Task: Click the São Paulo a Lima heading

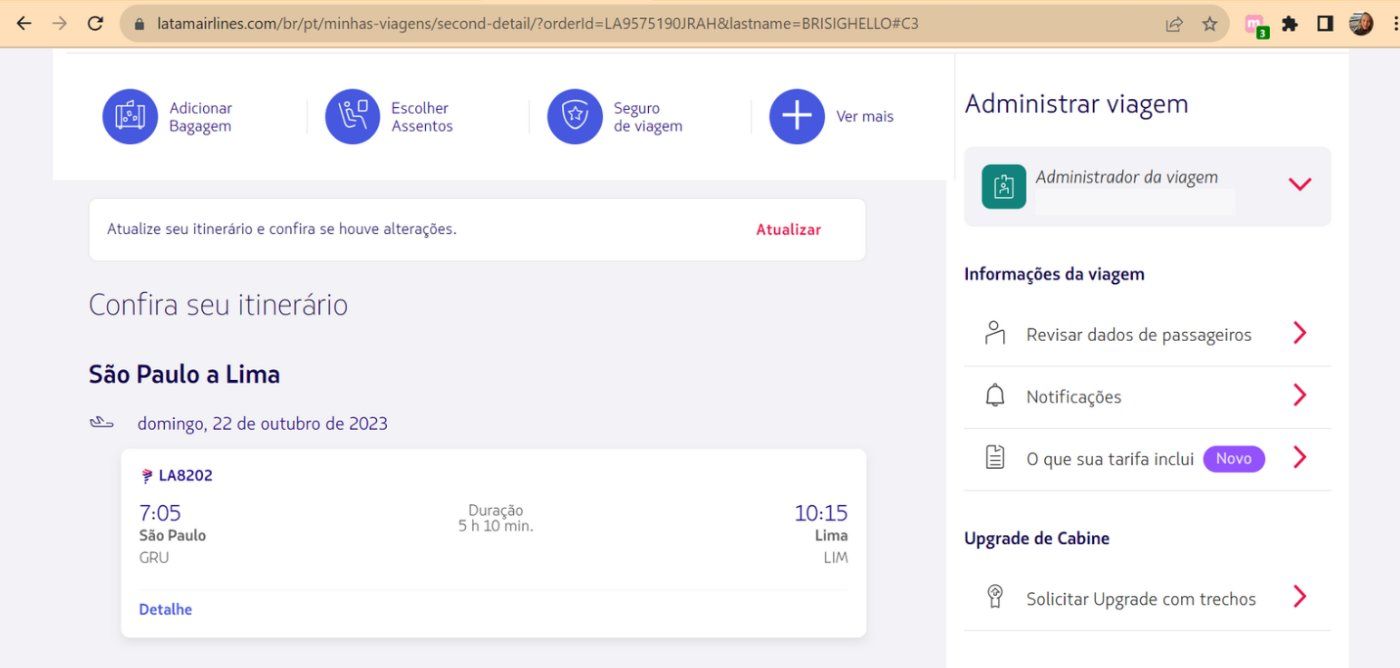Action: click(x=184, y=375)
